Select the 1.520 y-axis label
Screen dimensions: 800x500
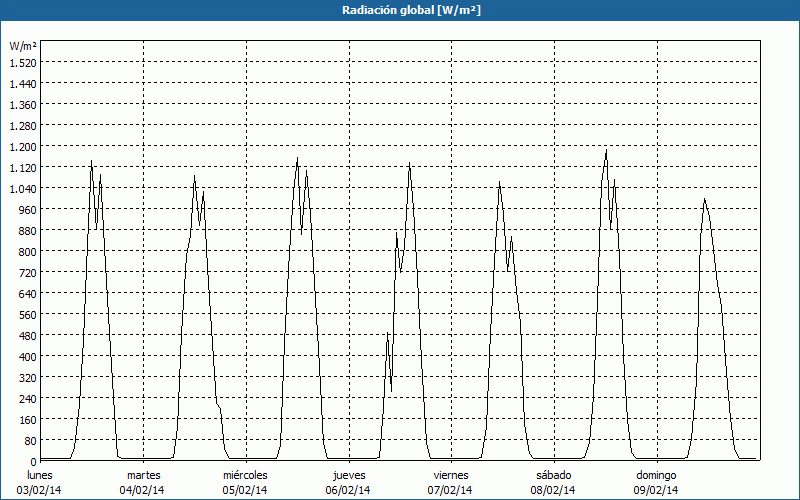tap(23, 63)
